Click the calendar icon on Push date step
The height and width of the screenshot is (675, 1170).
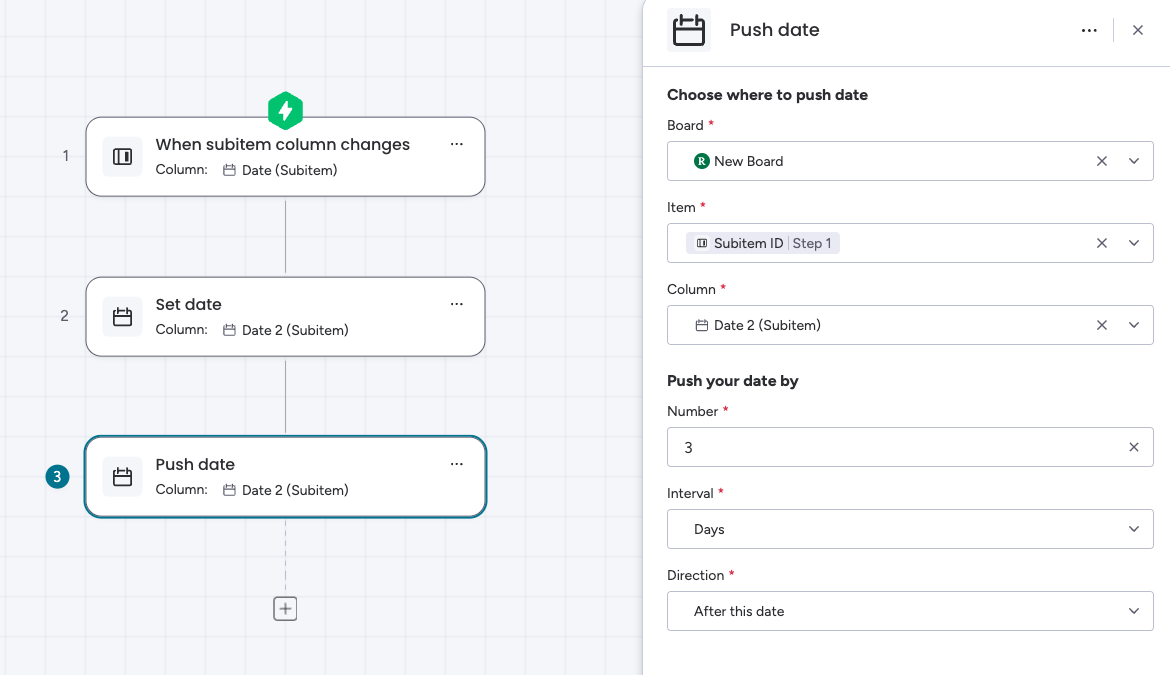[x=122, y=477]
